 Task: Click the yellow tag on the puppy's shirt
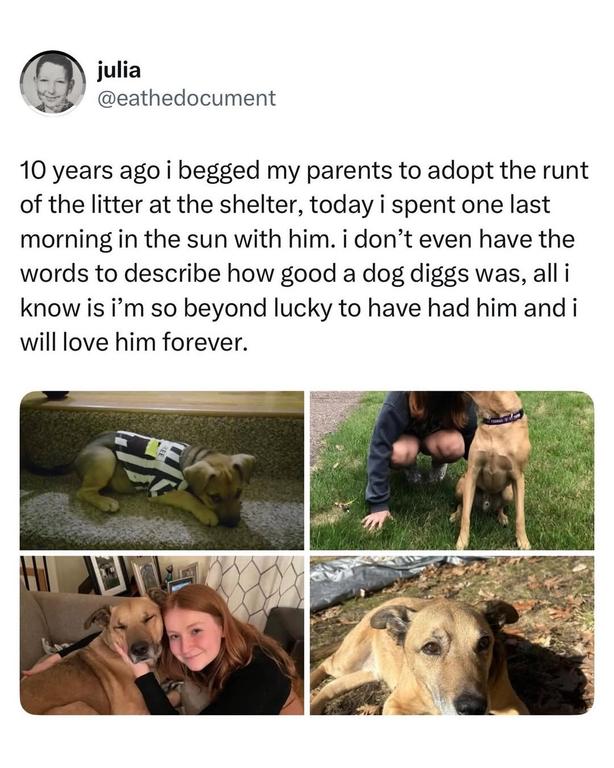pos(153,446)
